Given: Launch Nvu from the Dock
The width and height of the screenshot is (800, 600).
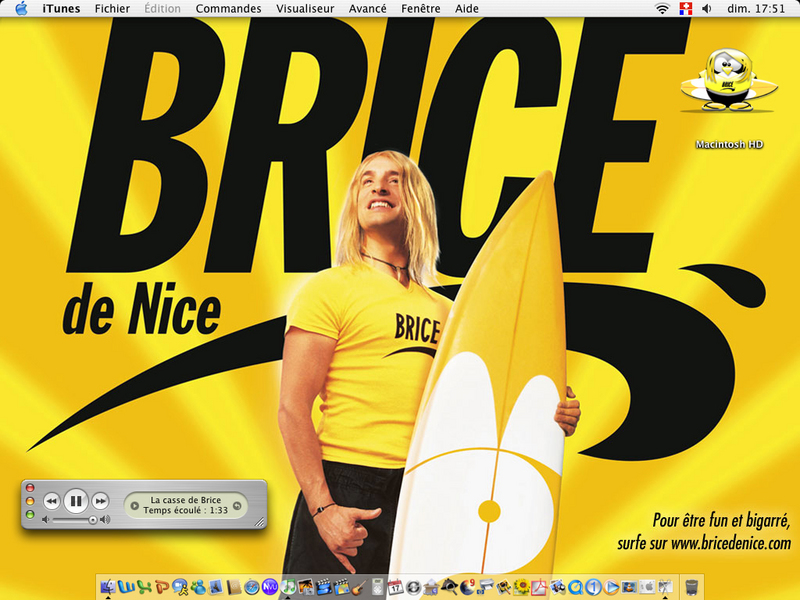Looking at the screenshot, I should point(269,587).
